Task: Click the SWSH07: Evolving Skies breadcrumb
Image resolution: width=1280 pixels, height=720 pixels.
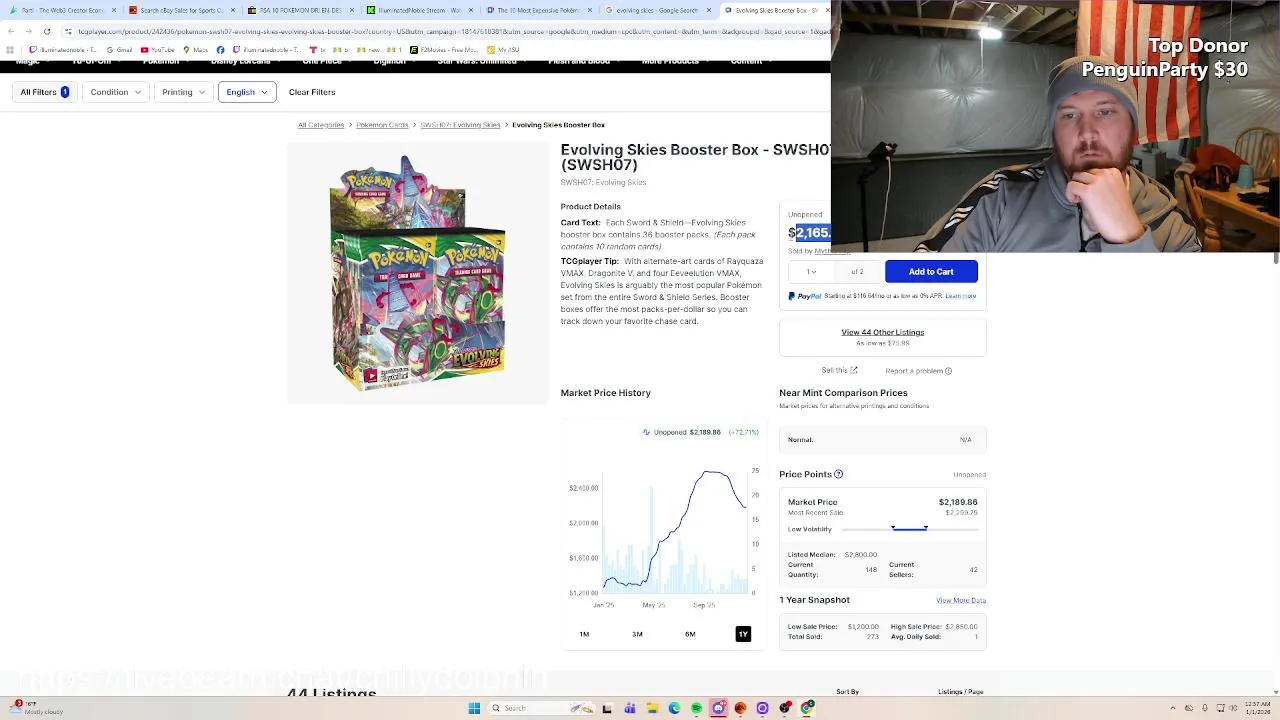Action: click(x=460, y=125)
